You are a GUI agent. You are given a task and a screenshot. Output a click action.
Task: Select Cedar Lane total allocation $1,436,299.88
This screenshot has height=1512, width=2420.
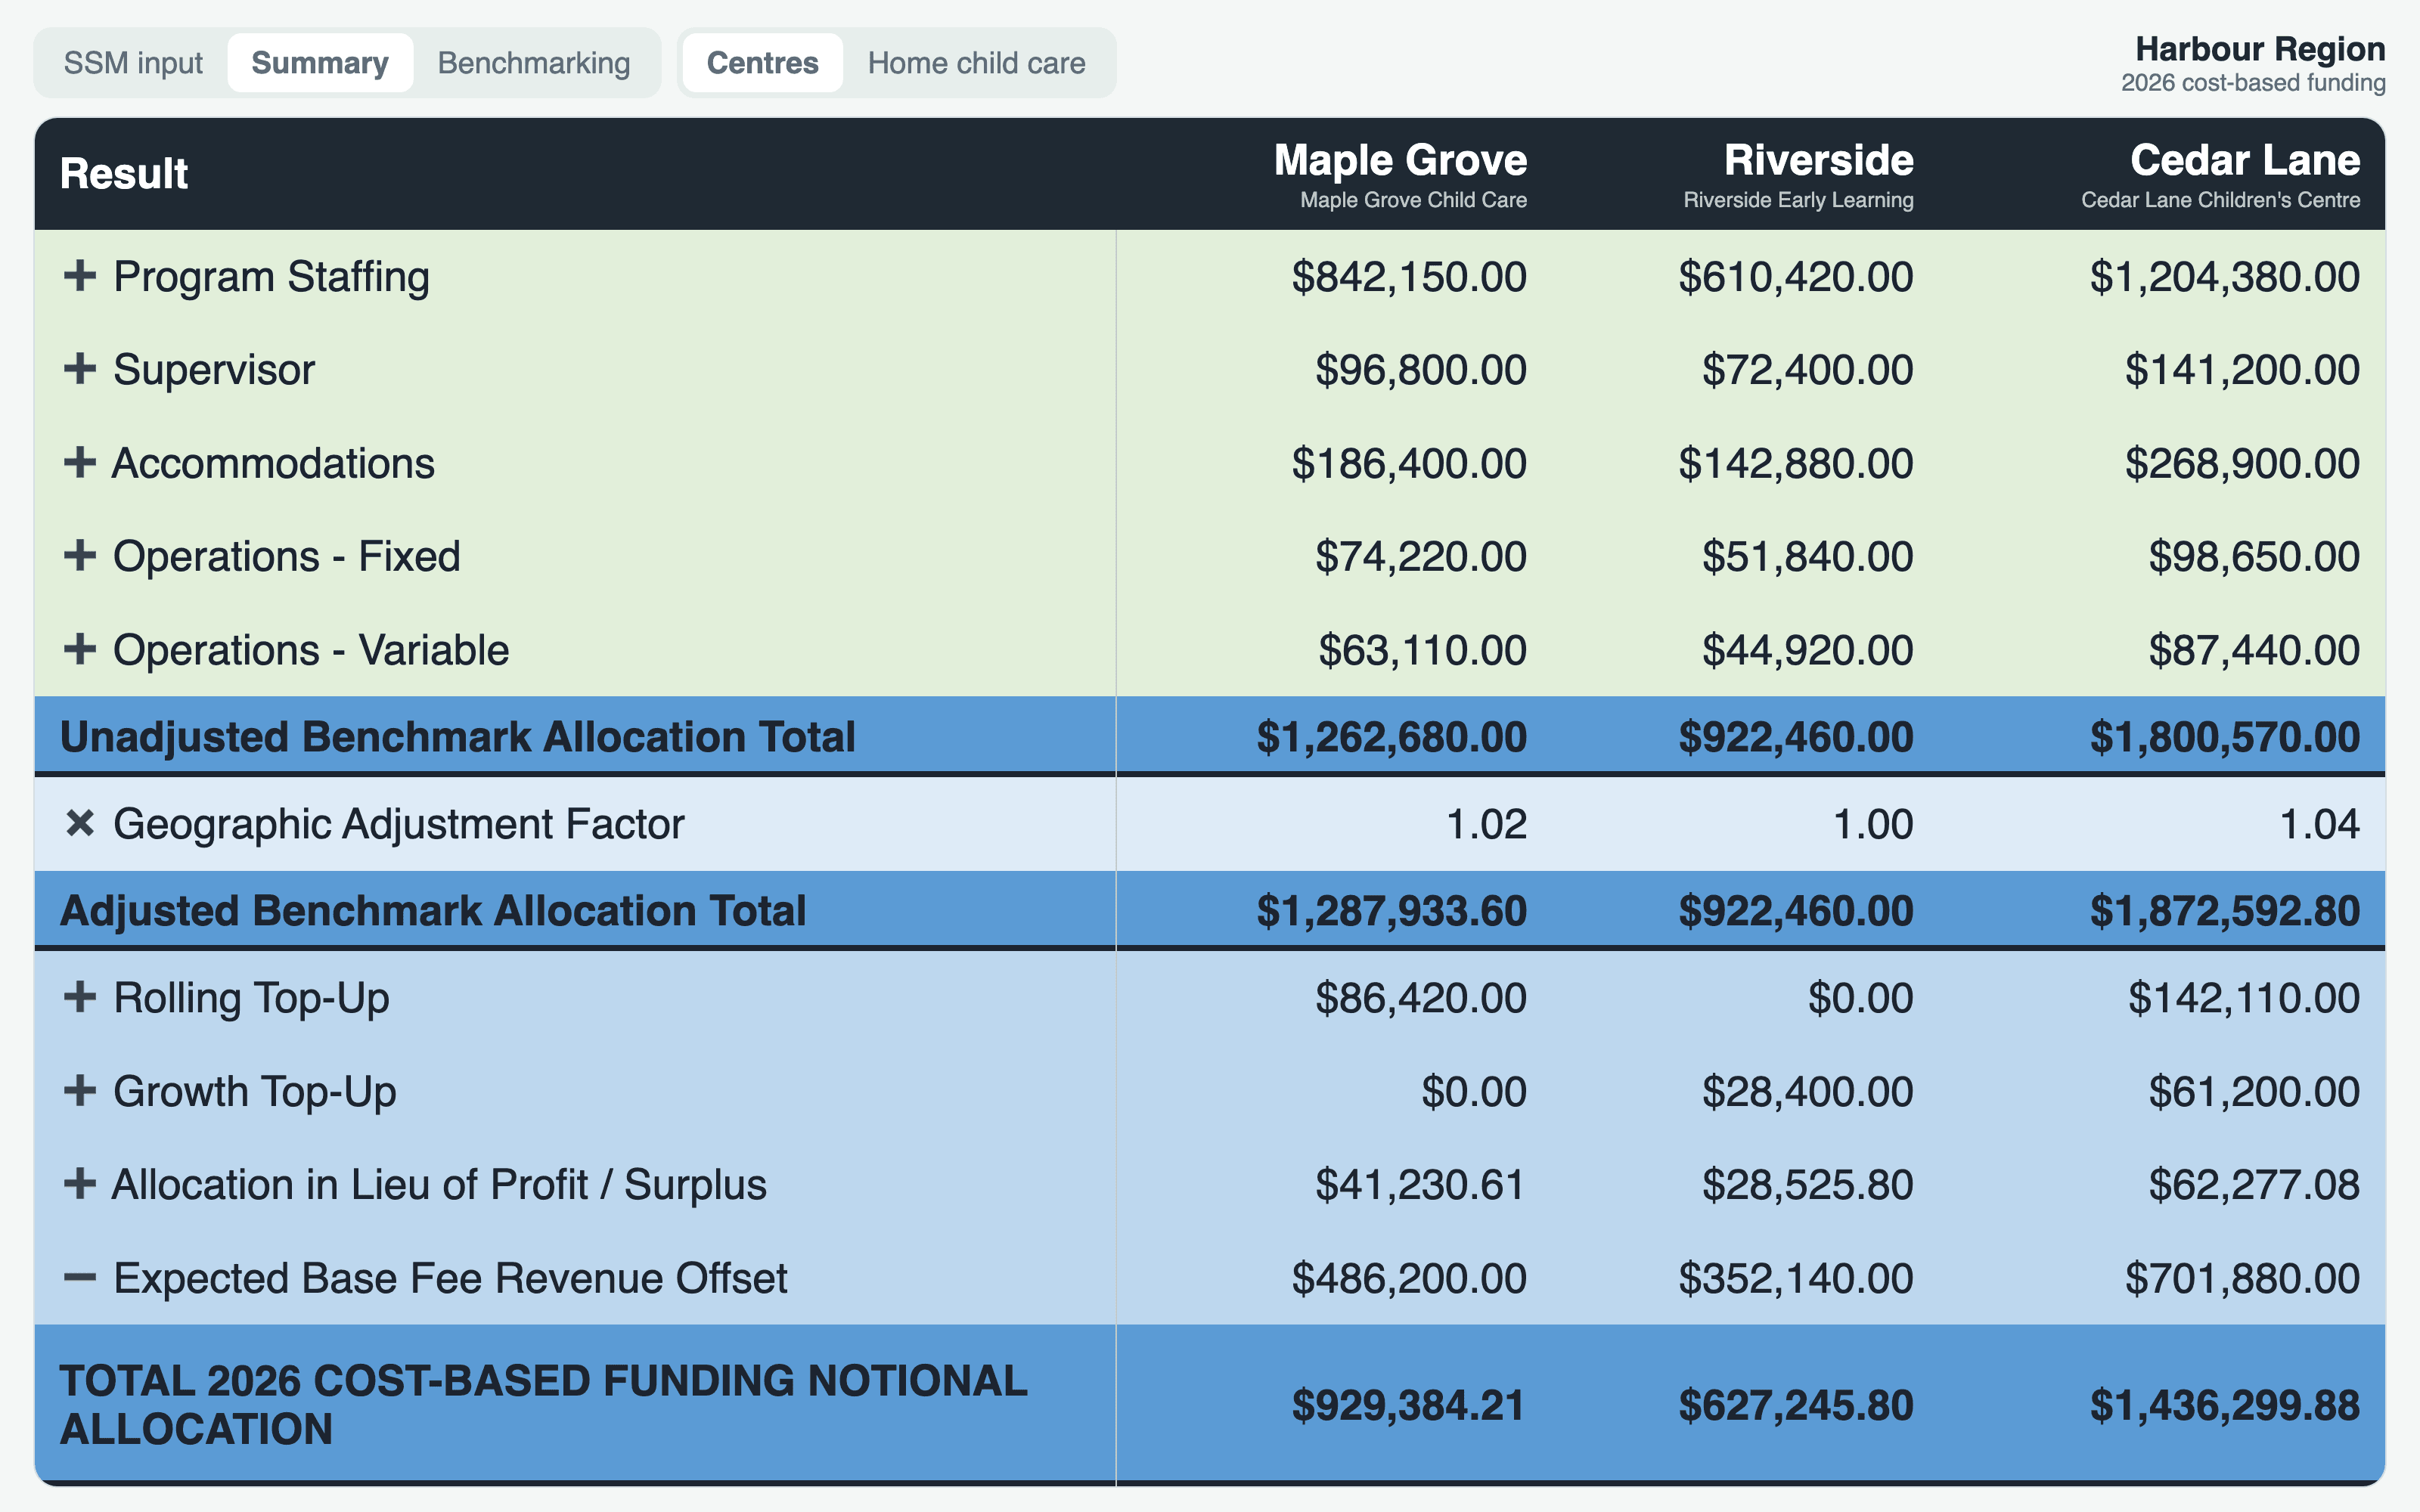point(2225,1406)
